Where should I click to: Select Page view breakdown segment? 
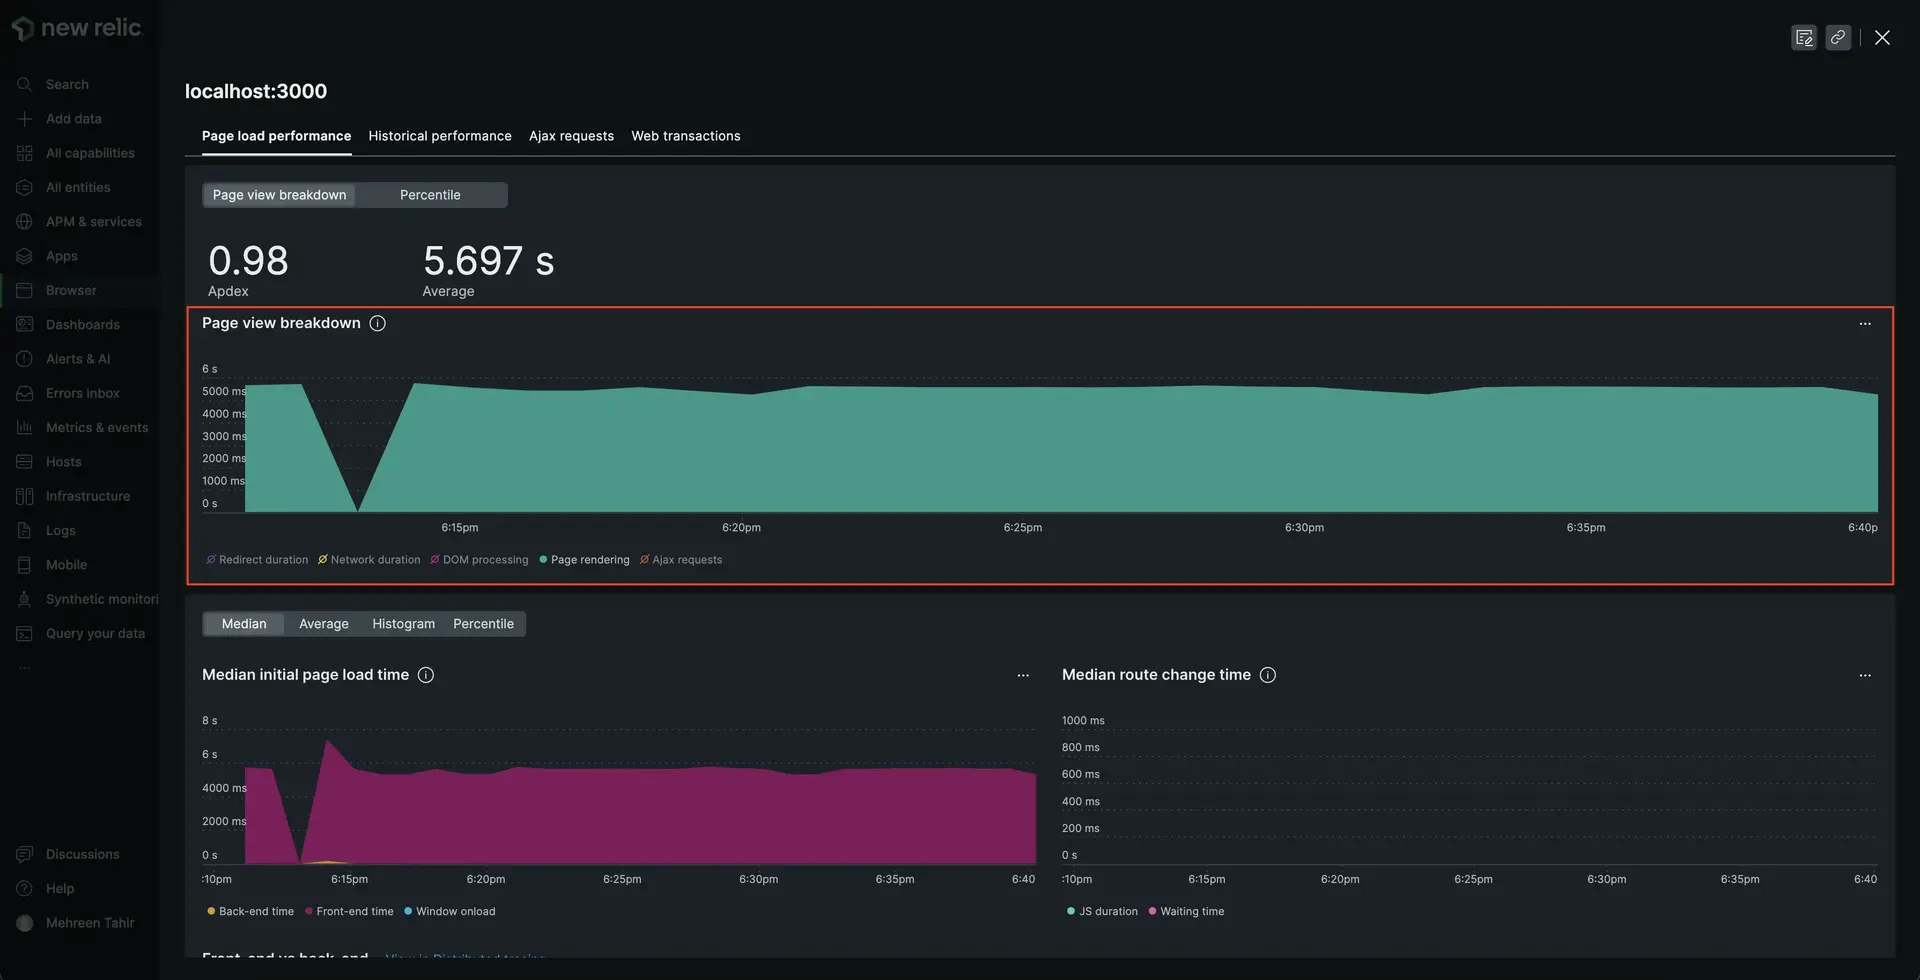[x=279, y=195]
